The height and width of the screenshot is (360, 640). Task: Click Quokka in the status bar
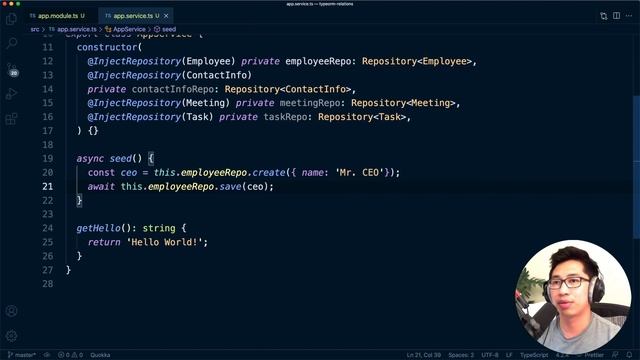(100, 355)
